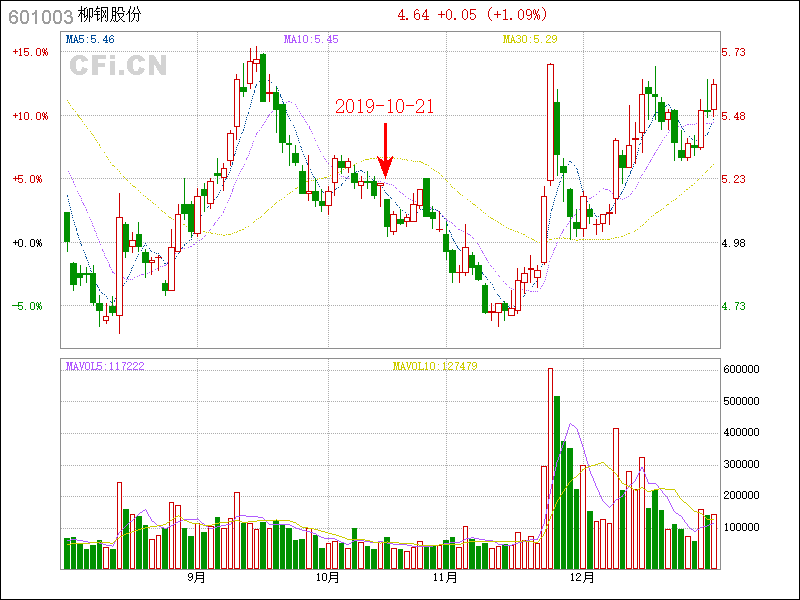Click the tall red limit-up candlestick reaching 5.73 area
Viewport: 800px width, 600px height.
pyautogui.click(x=551, y=122)
